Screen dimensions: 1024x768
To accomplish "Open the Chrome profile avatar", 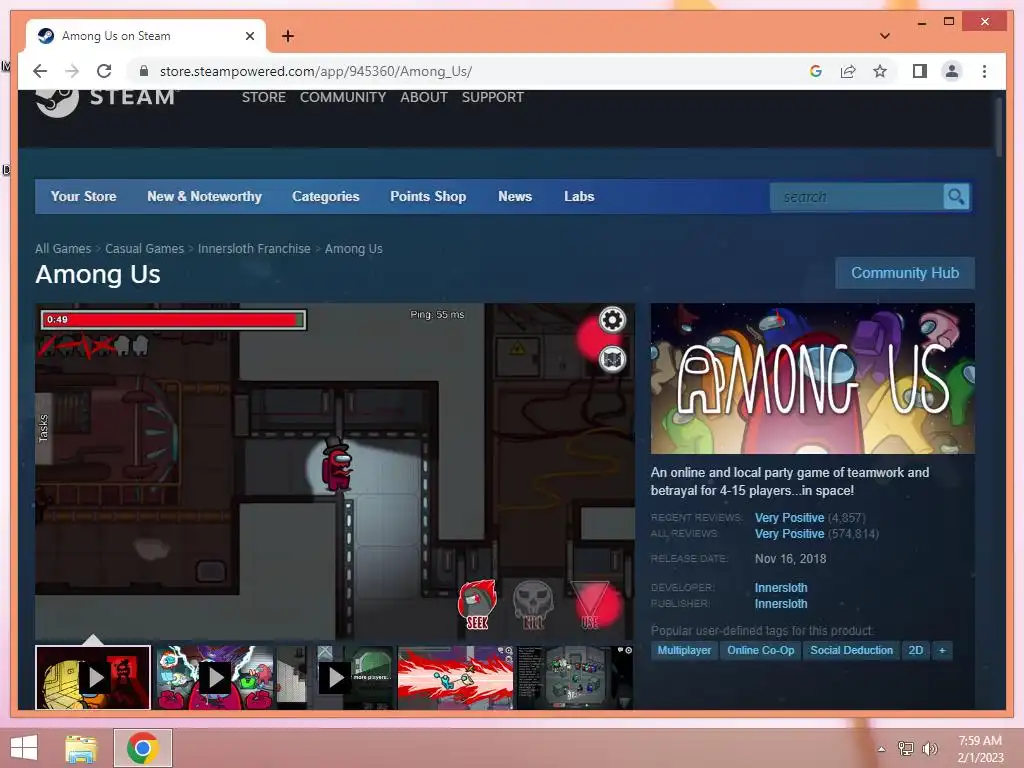I will [952, 71].
